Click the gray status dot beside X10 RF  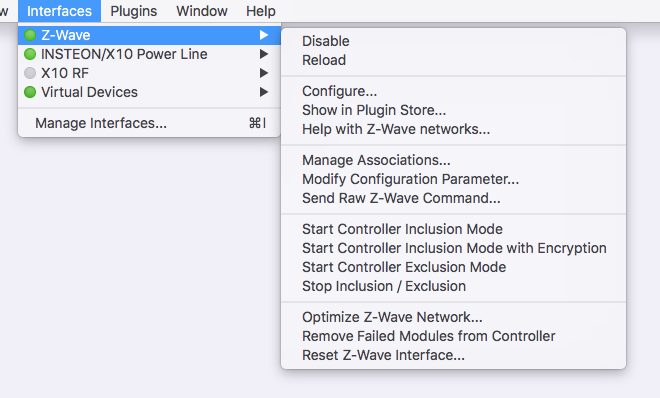click(30, 73)
